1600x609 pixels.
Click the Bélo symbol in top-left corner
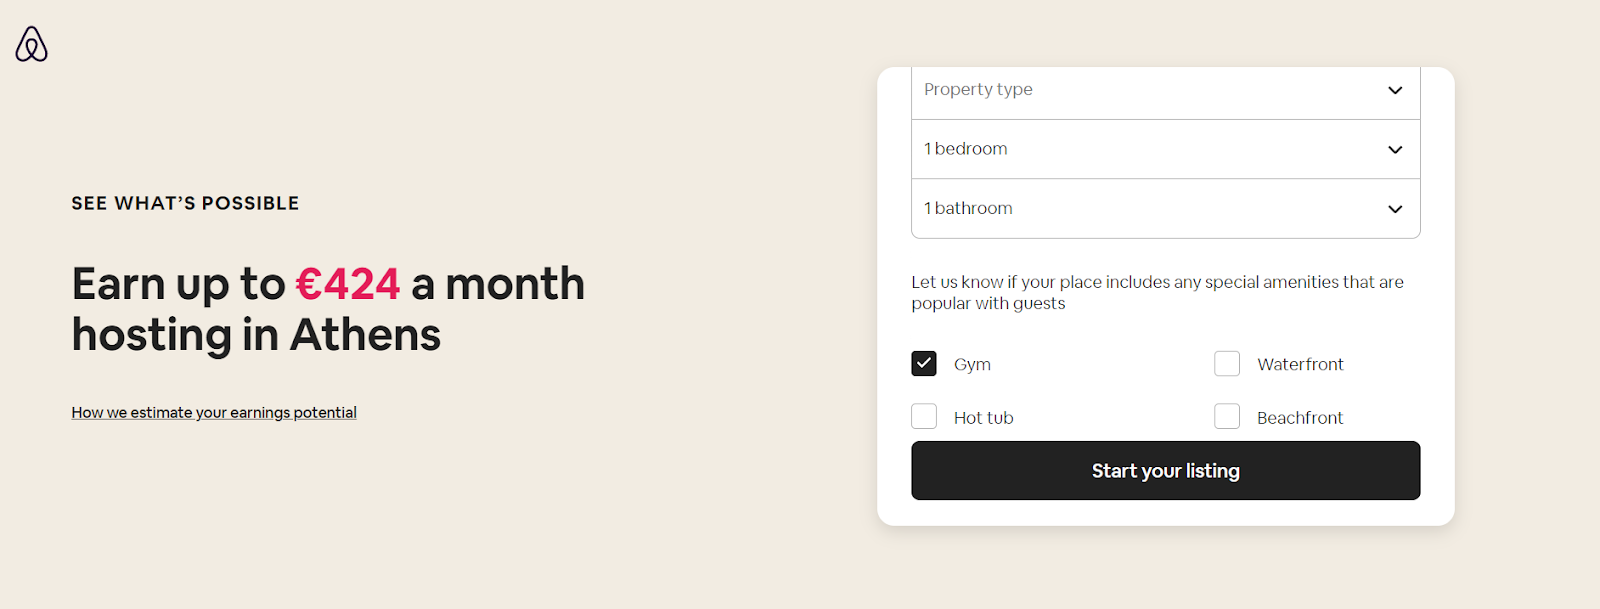tap(30, 43)
